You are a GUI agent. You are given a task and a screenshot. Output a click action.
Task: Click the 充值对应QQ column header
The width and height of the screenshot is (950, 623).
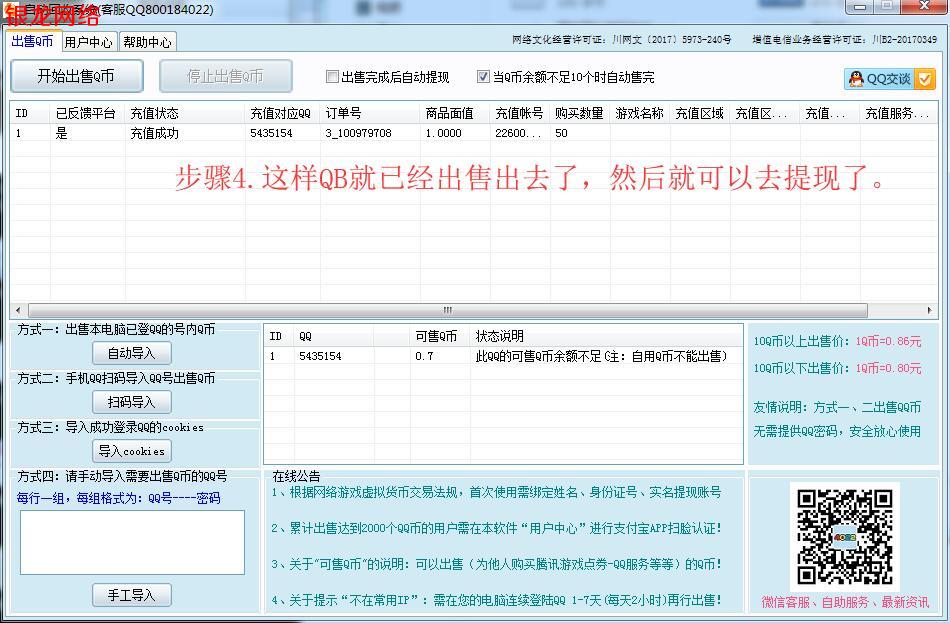[282, 113]
